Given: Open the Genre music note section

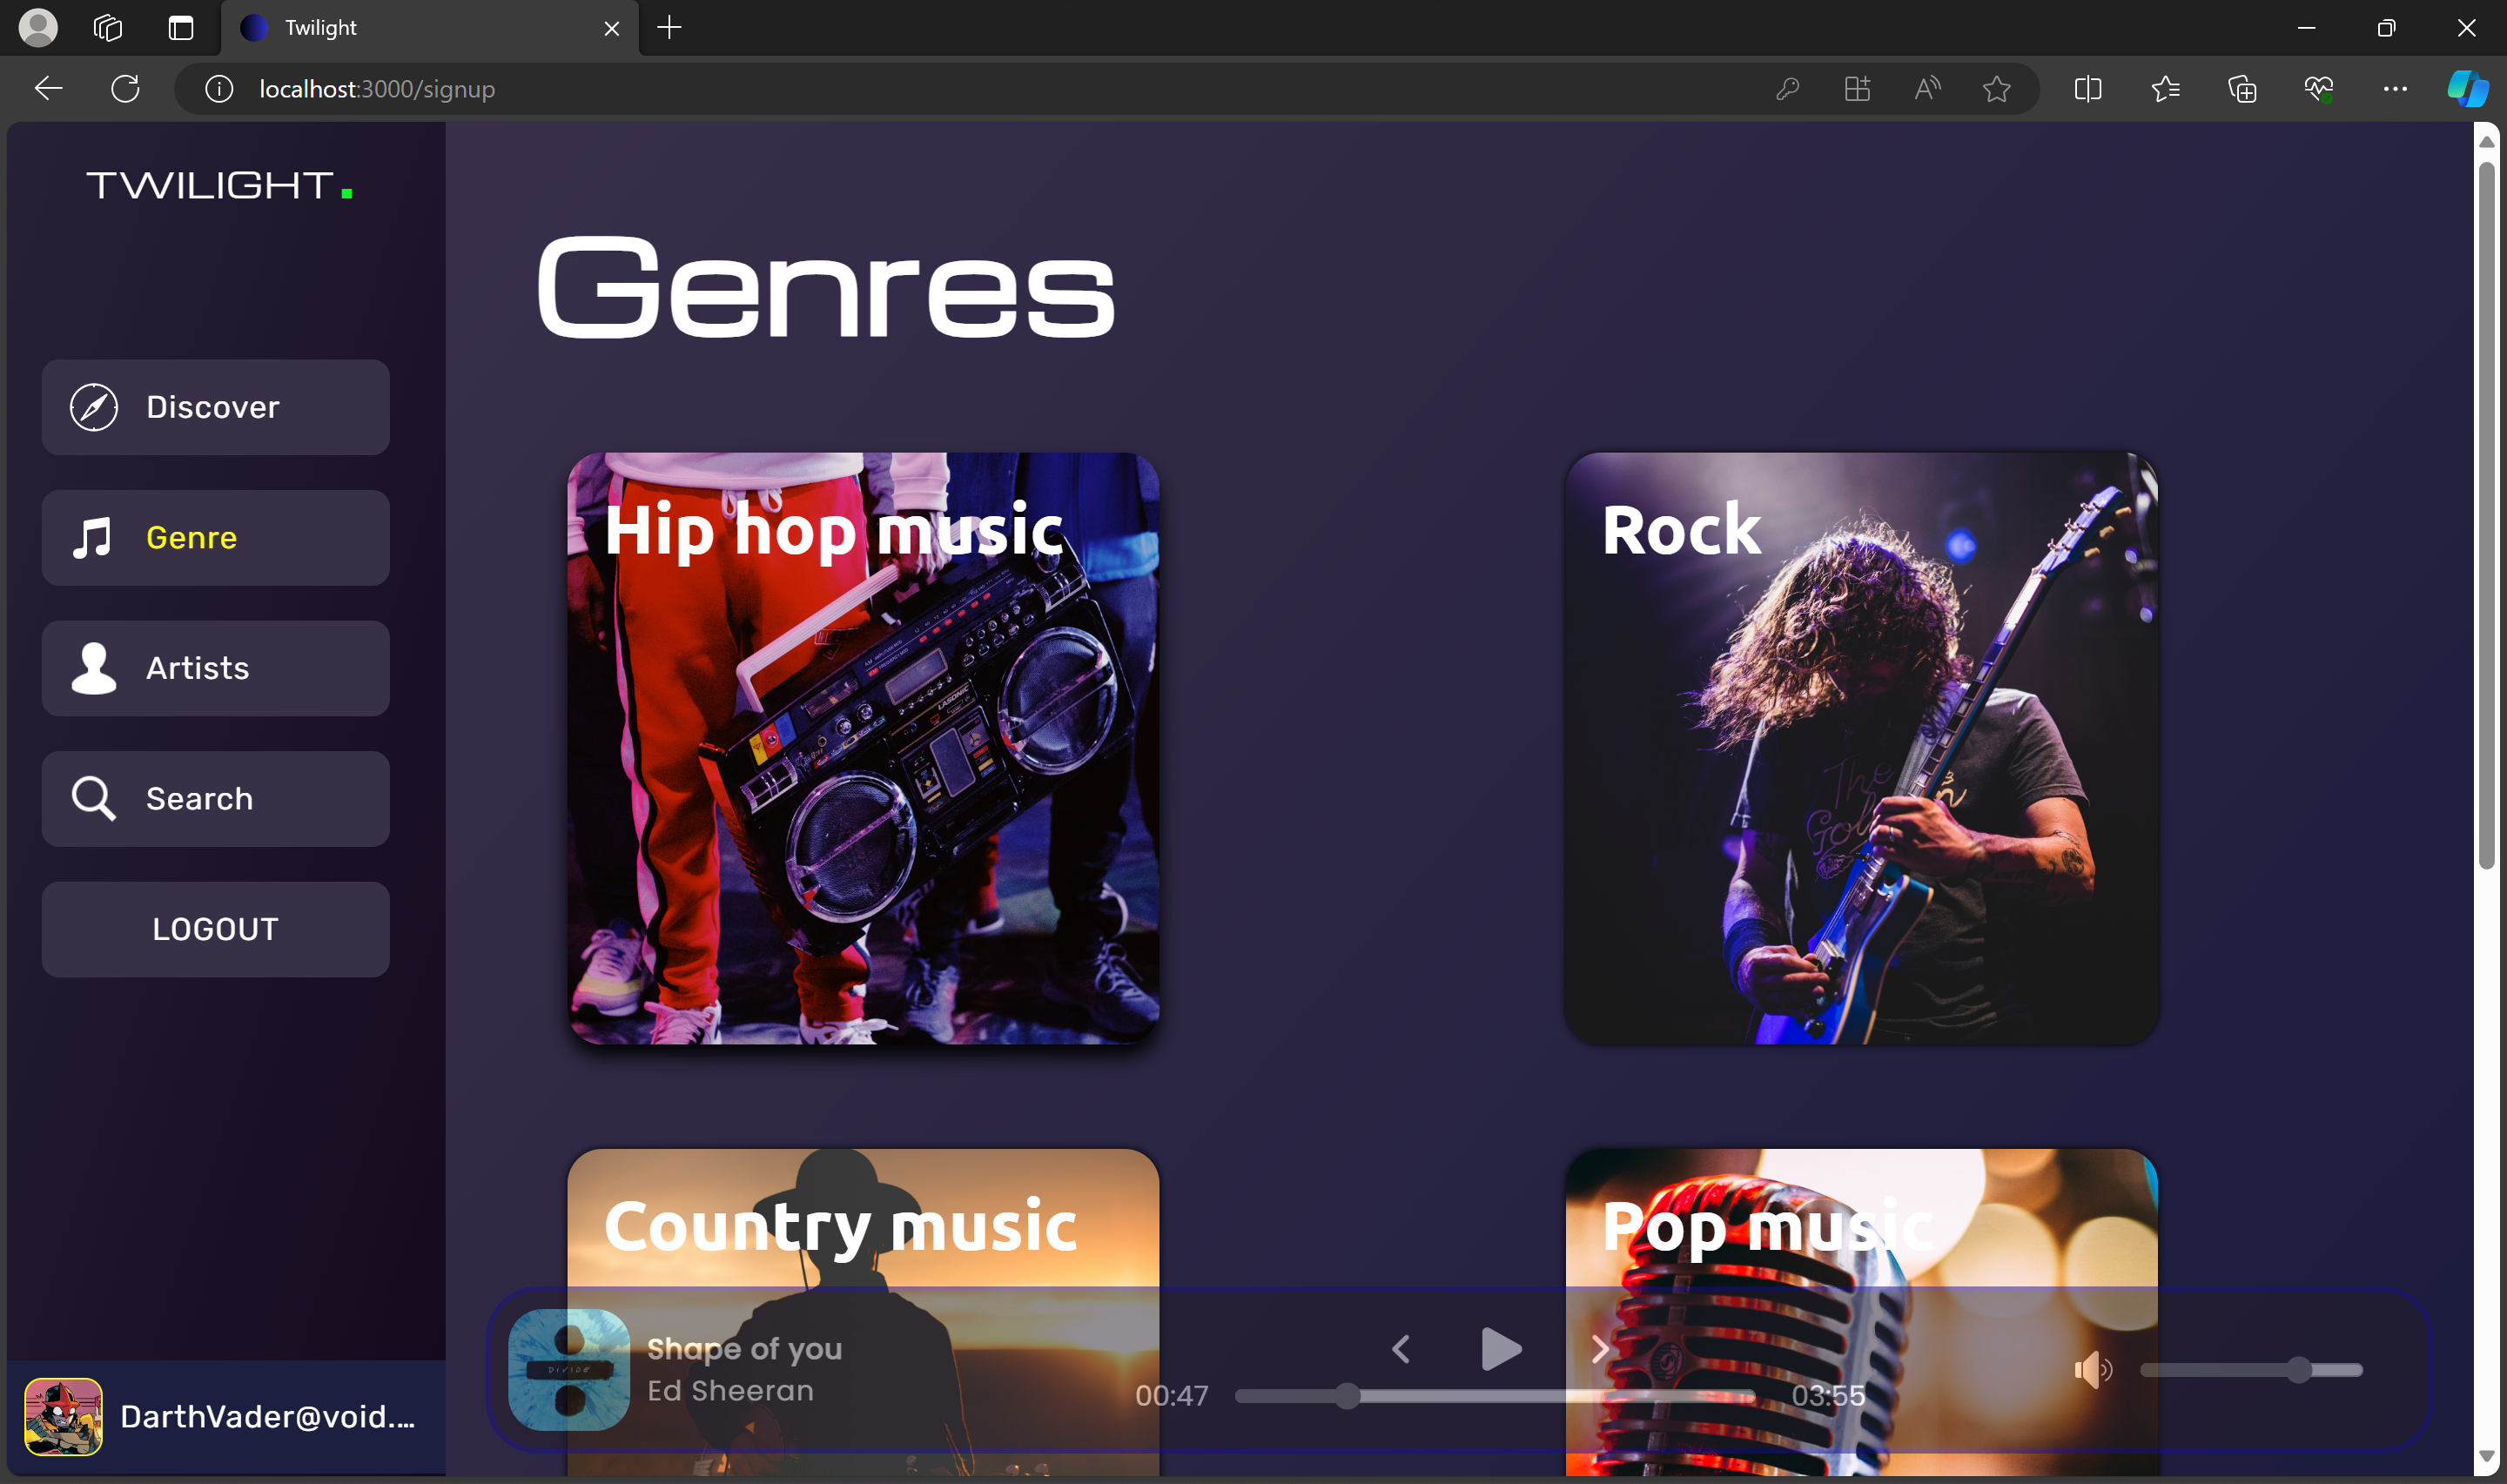Looking at the screenshot, I should coord(92,537).
